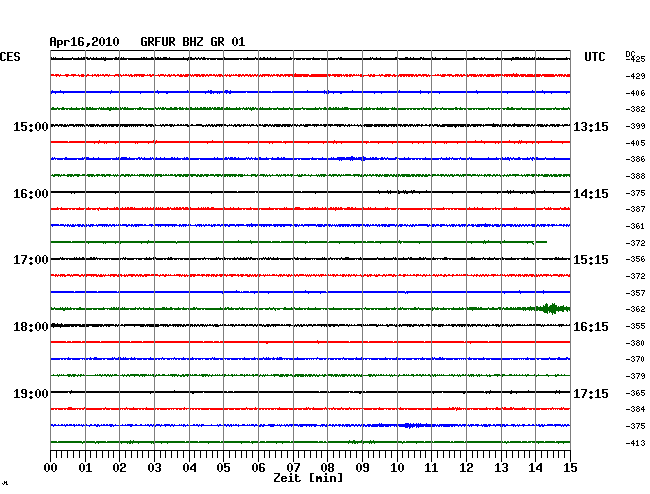The image size is (650, 494).
Task: Click the DC offset value -370
Action: pos(635,359)
